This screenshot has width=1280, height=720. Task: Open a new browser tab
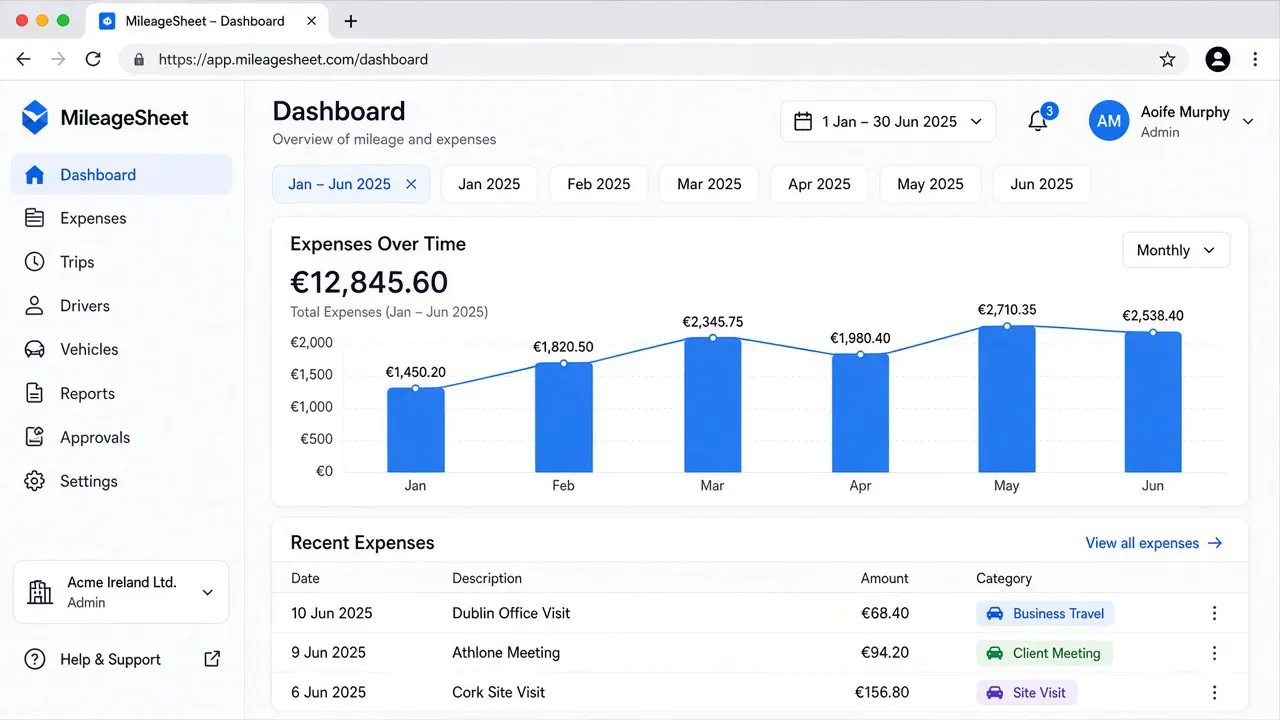click(x=350, y=21)
